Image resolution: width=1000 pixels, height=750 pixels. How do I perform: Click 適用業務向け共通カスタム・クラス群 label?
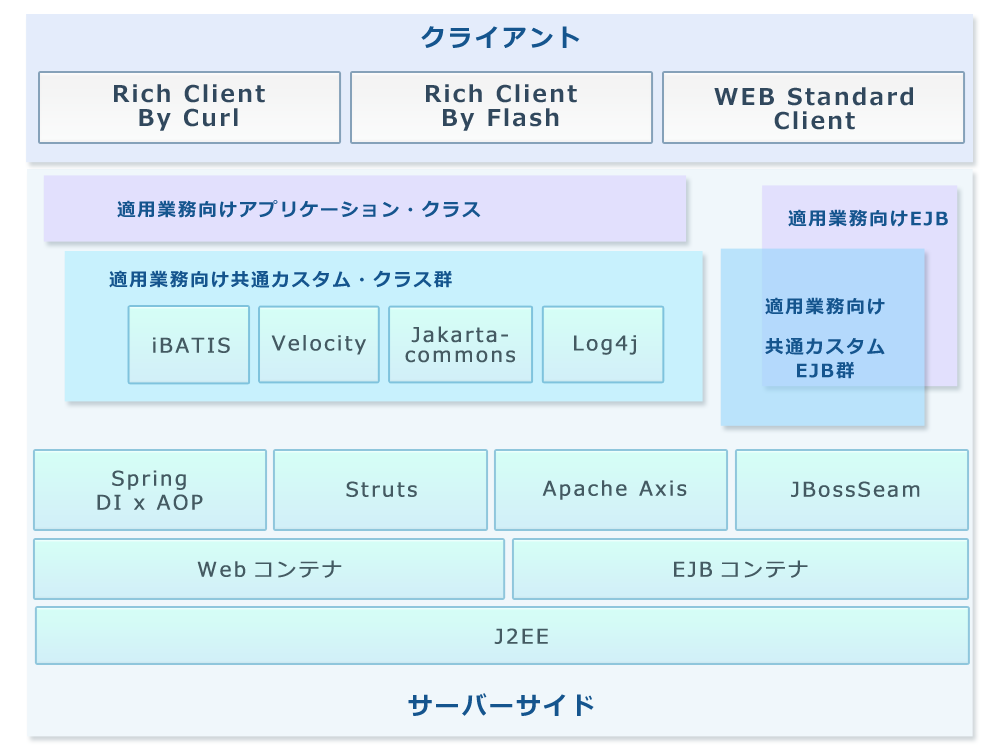click(x=281, y=279)
